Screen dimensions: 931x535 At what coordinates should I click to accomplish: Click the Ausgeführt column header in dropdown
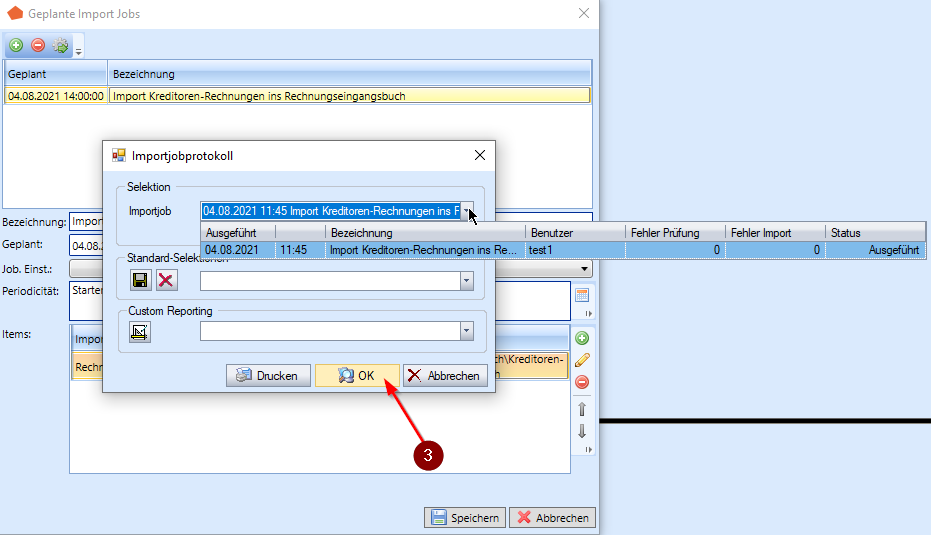point(238,233)
